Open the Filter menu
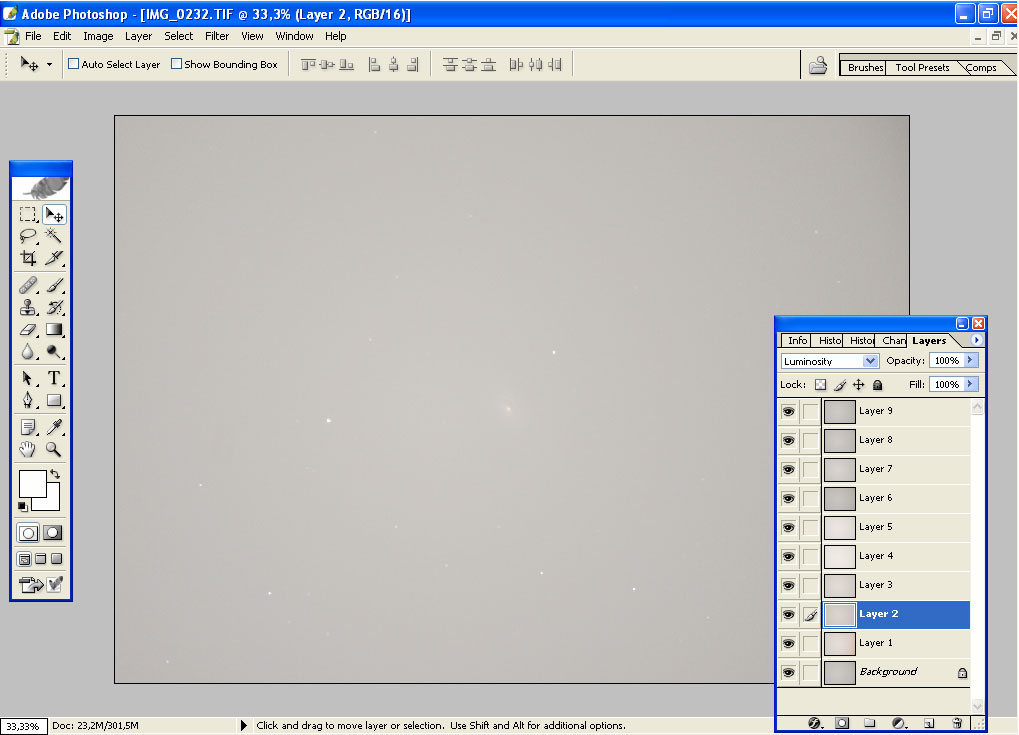Image resolution: width=1019 pixels, height=735 pixels. [x=217, y=36]
